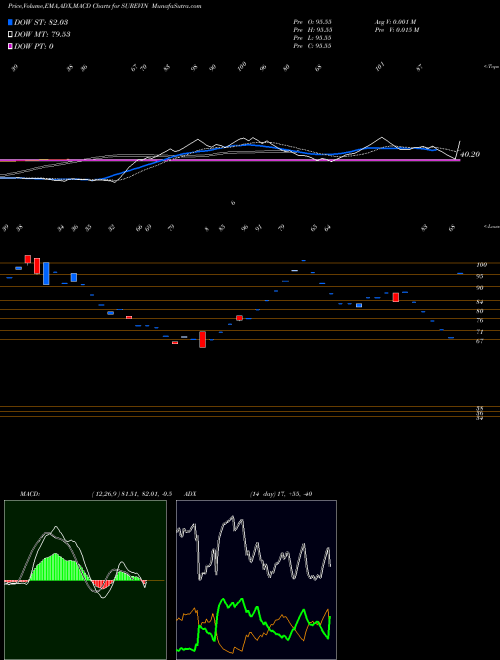Click the ADX panel title

(191, 494)
